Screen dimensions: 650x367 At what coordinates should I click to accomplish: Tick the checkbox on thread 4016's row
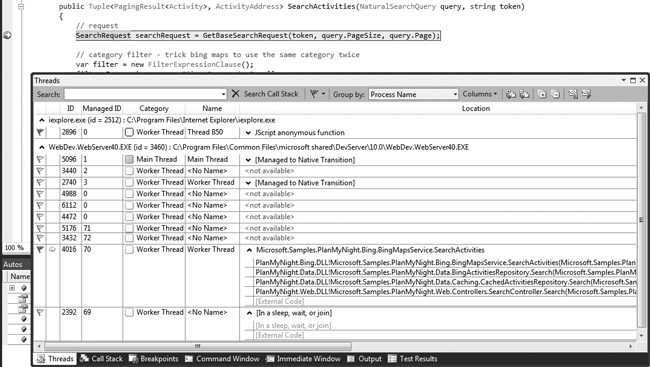[129, 250]
